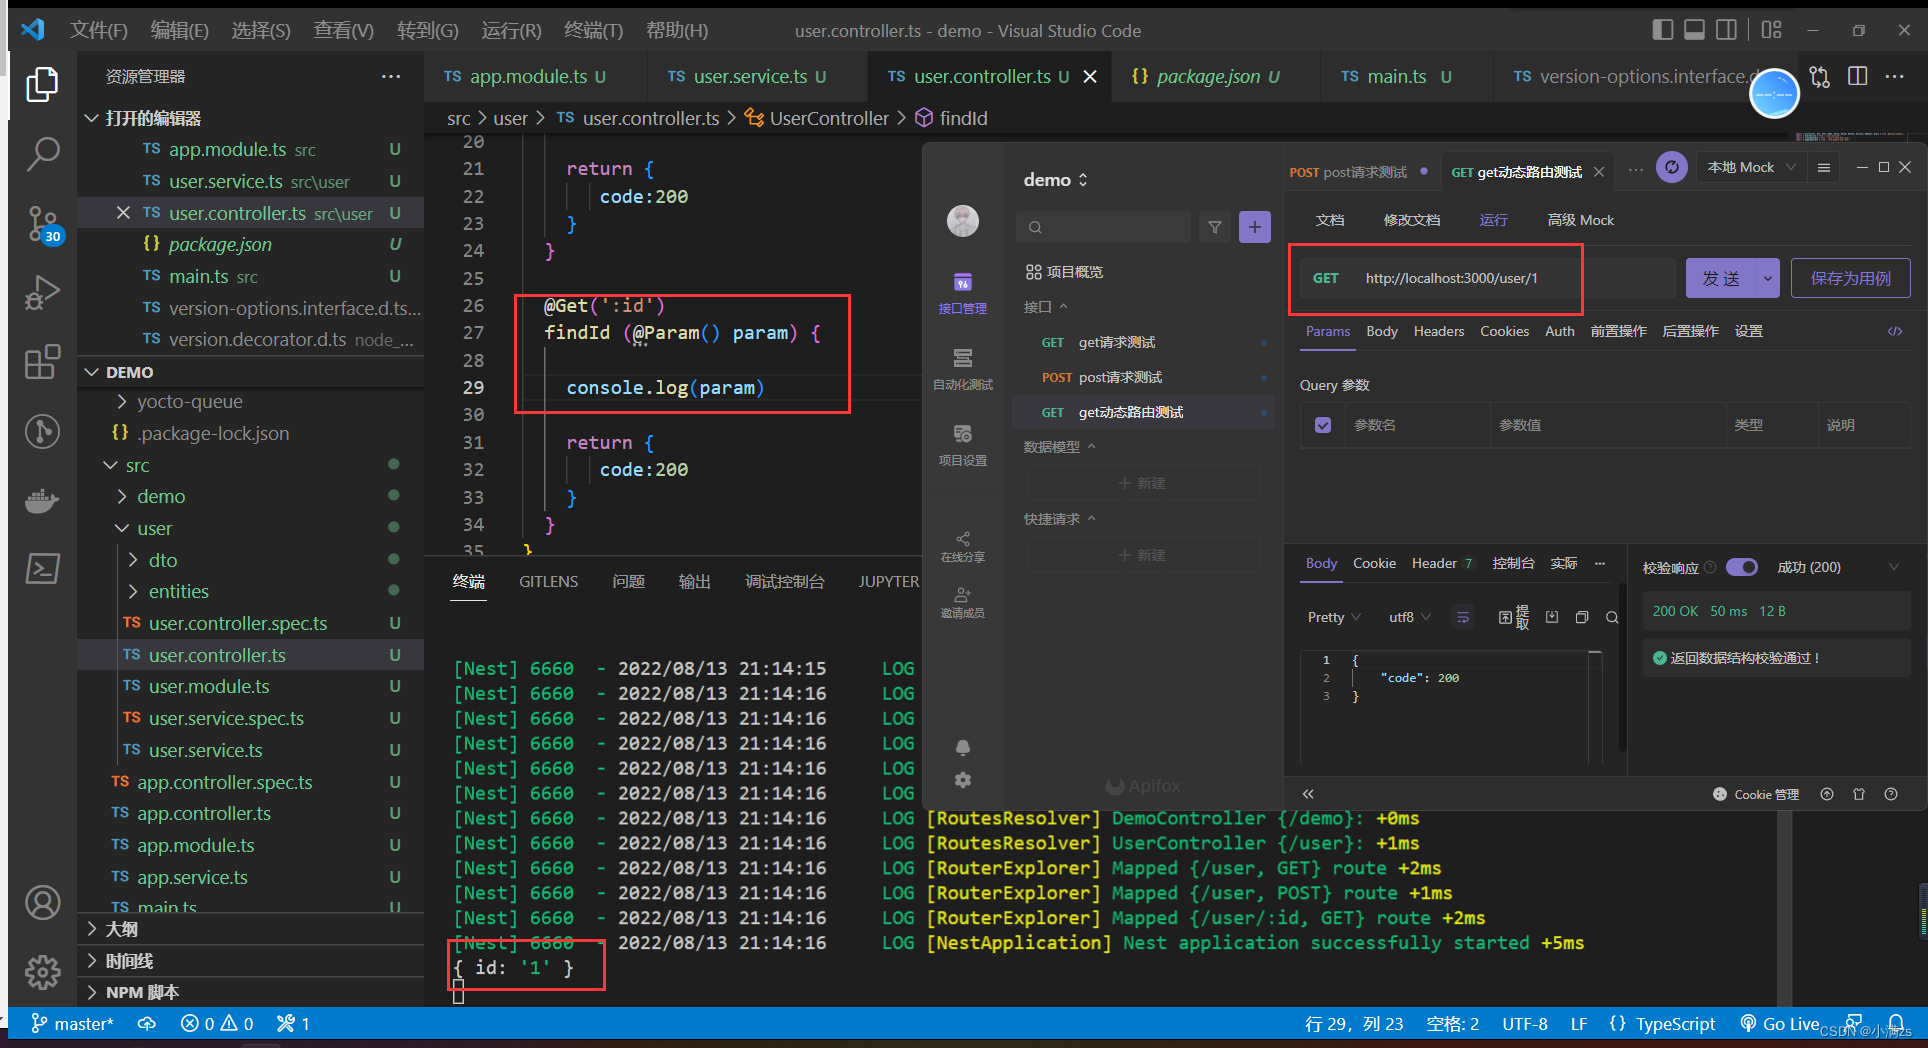Click the Apifox notification bell icon
1928x1048 pixels.
963,747
